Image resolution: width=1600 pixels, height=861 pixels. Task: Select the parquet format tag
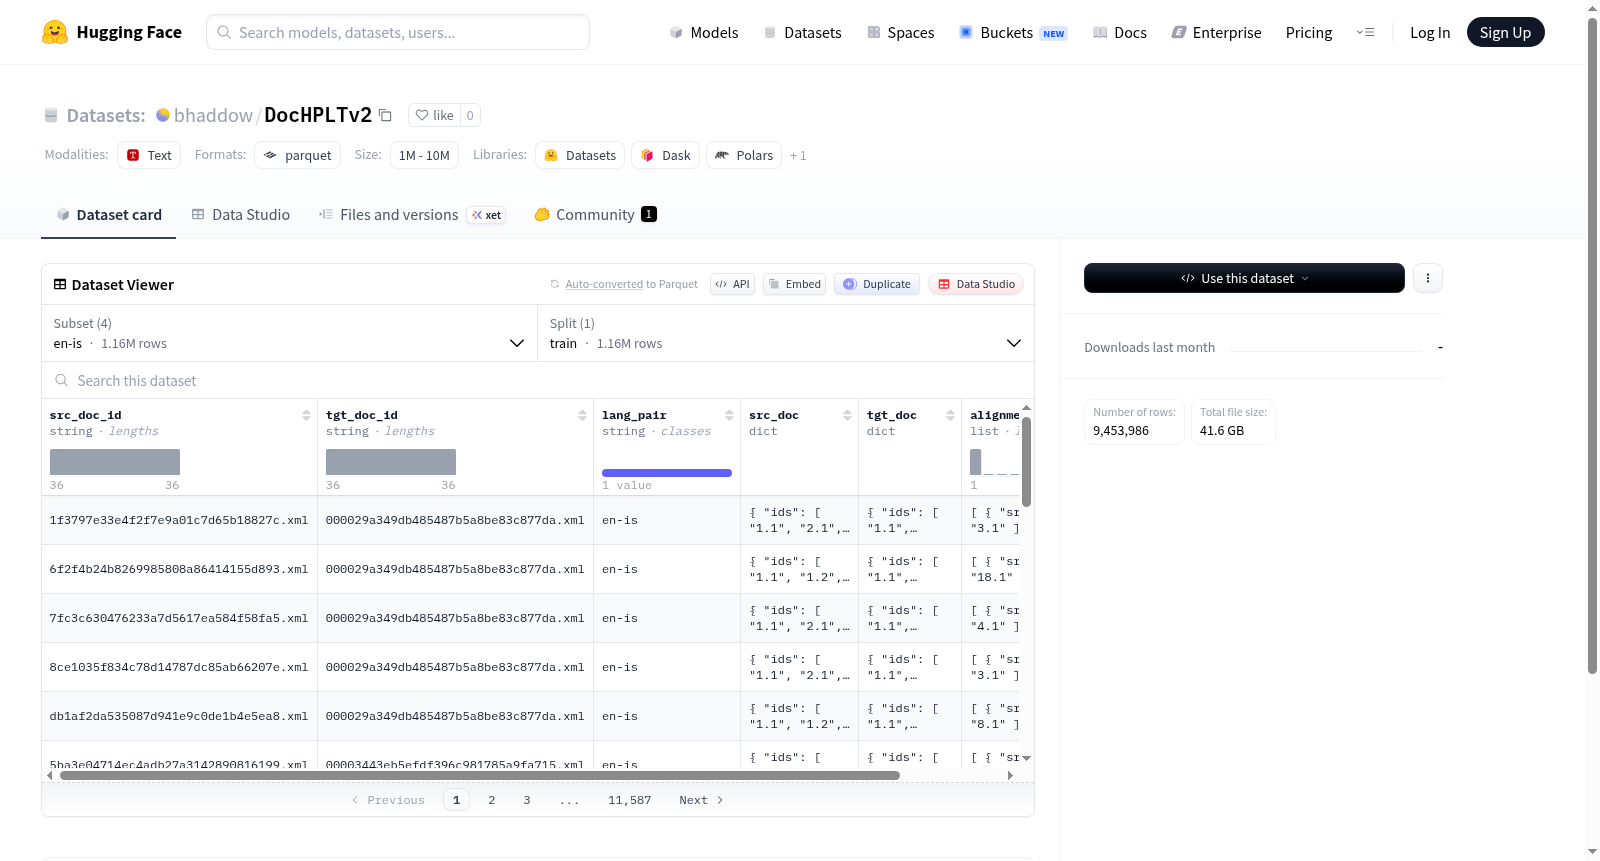298,155
